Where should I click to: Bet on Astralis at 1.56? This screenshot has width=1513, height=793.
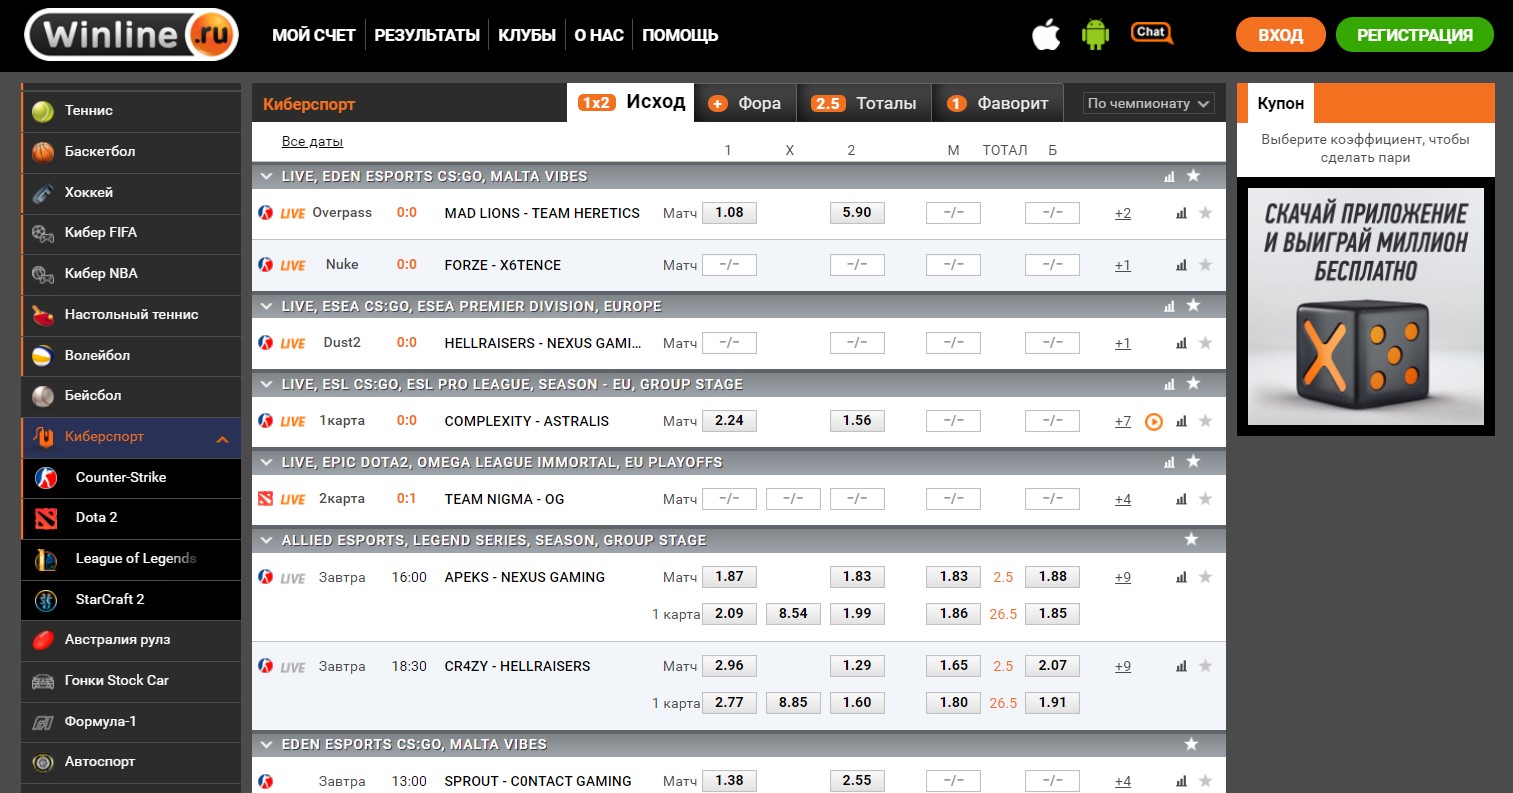pos(857,421)
